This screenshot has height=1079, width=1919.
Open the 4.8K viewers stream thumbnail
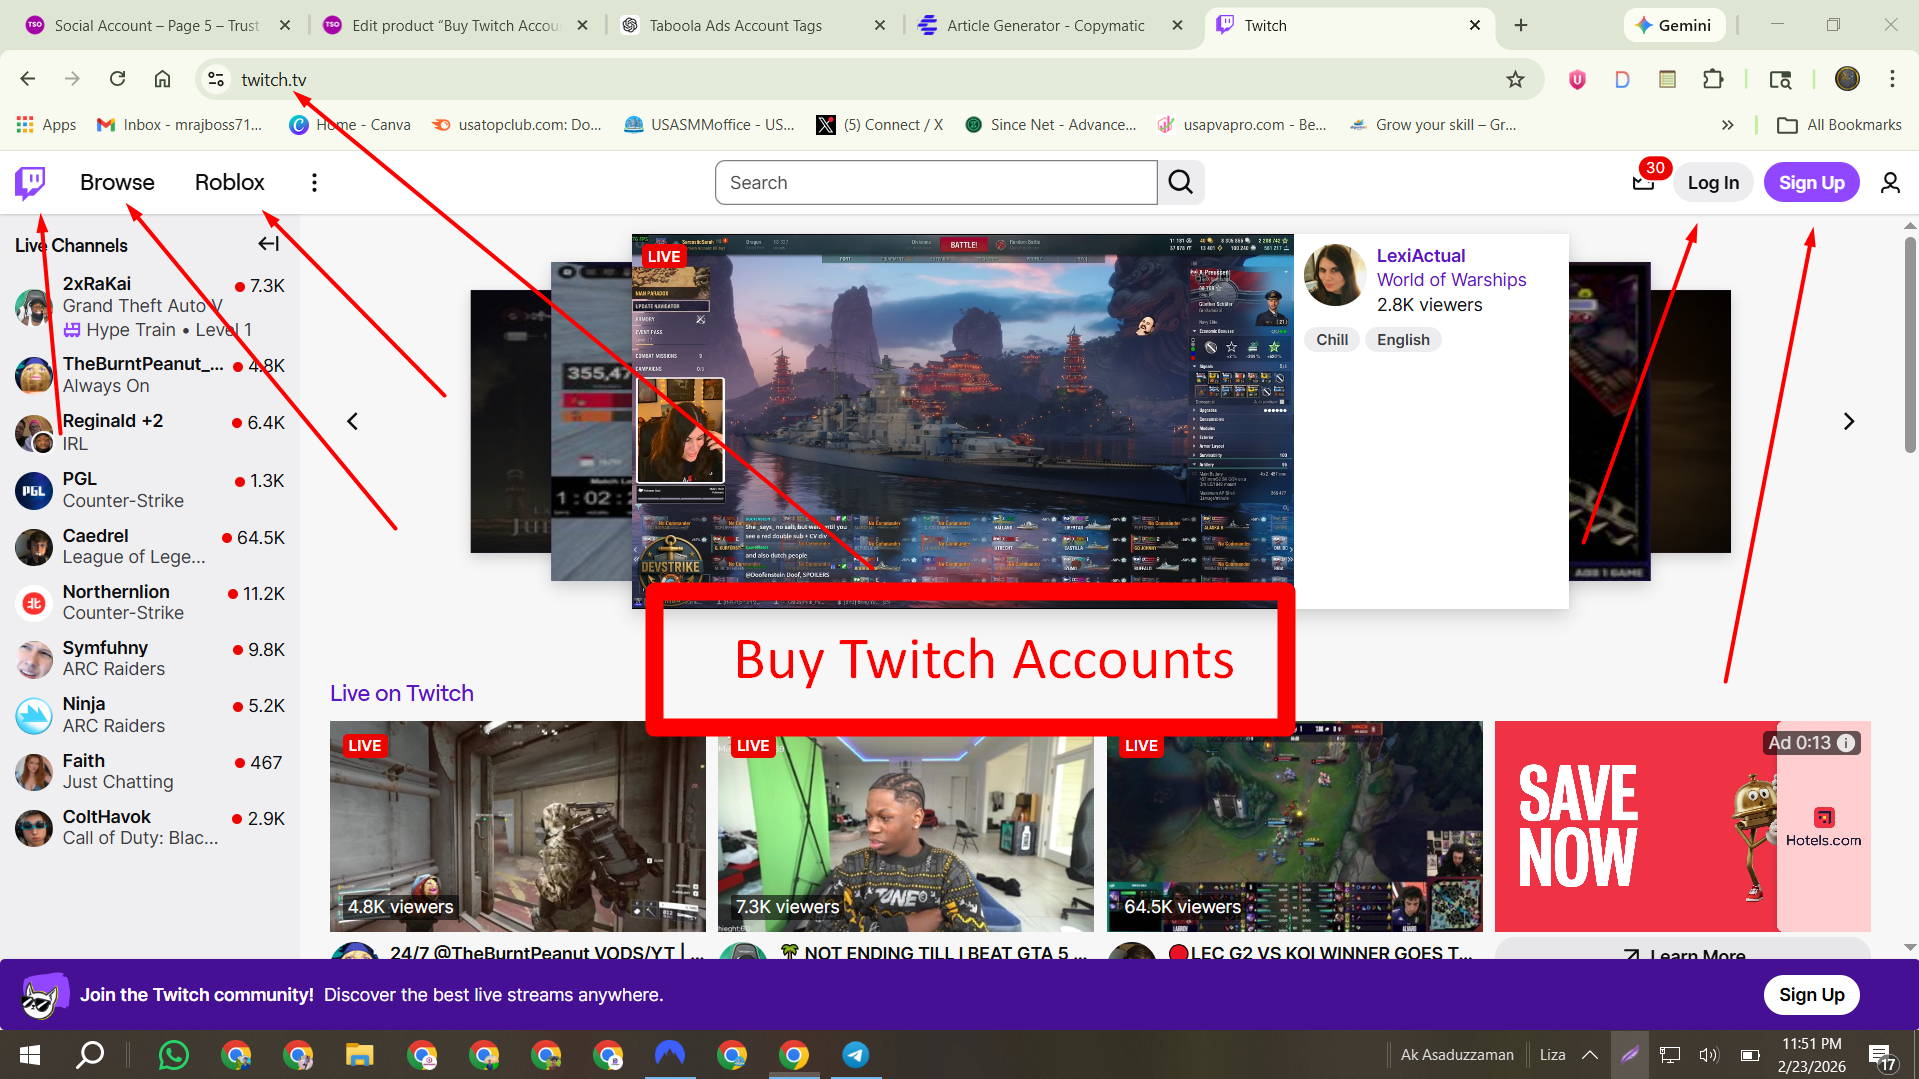[517, 826]
